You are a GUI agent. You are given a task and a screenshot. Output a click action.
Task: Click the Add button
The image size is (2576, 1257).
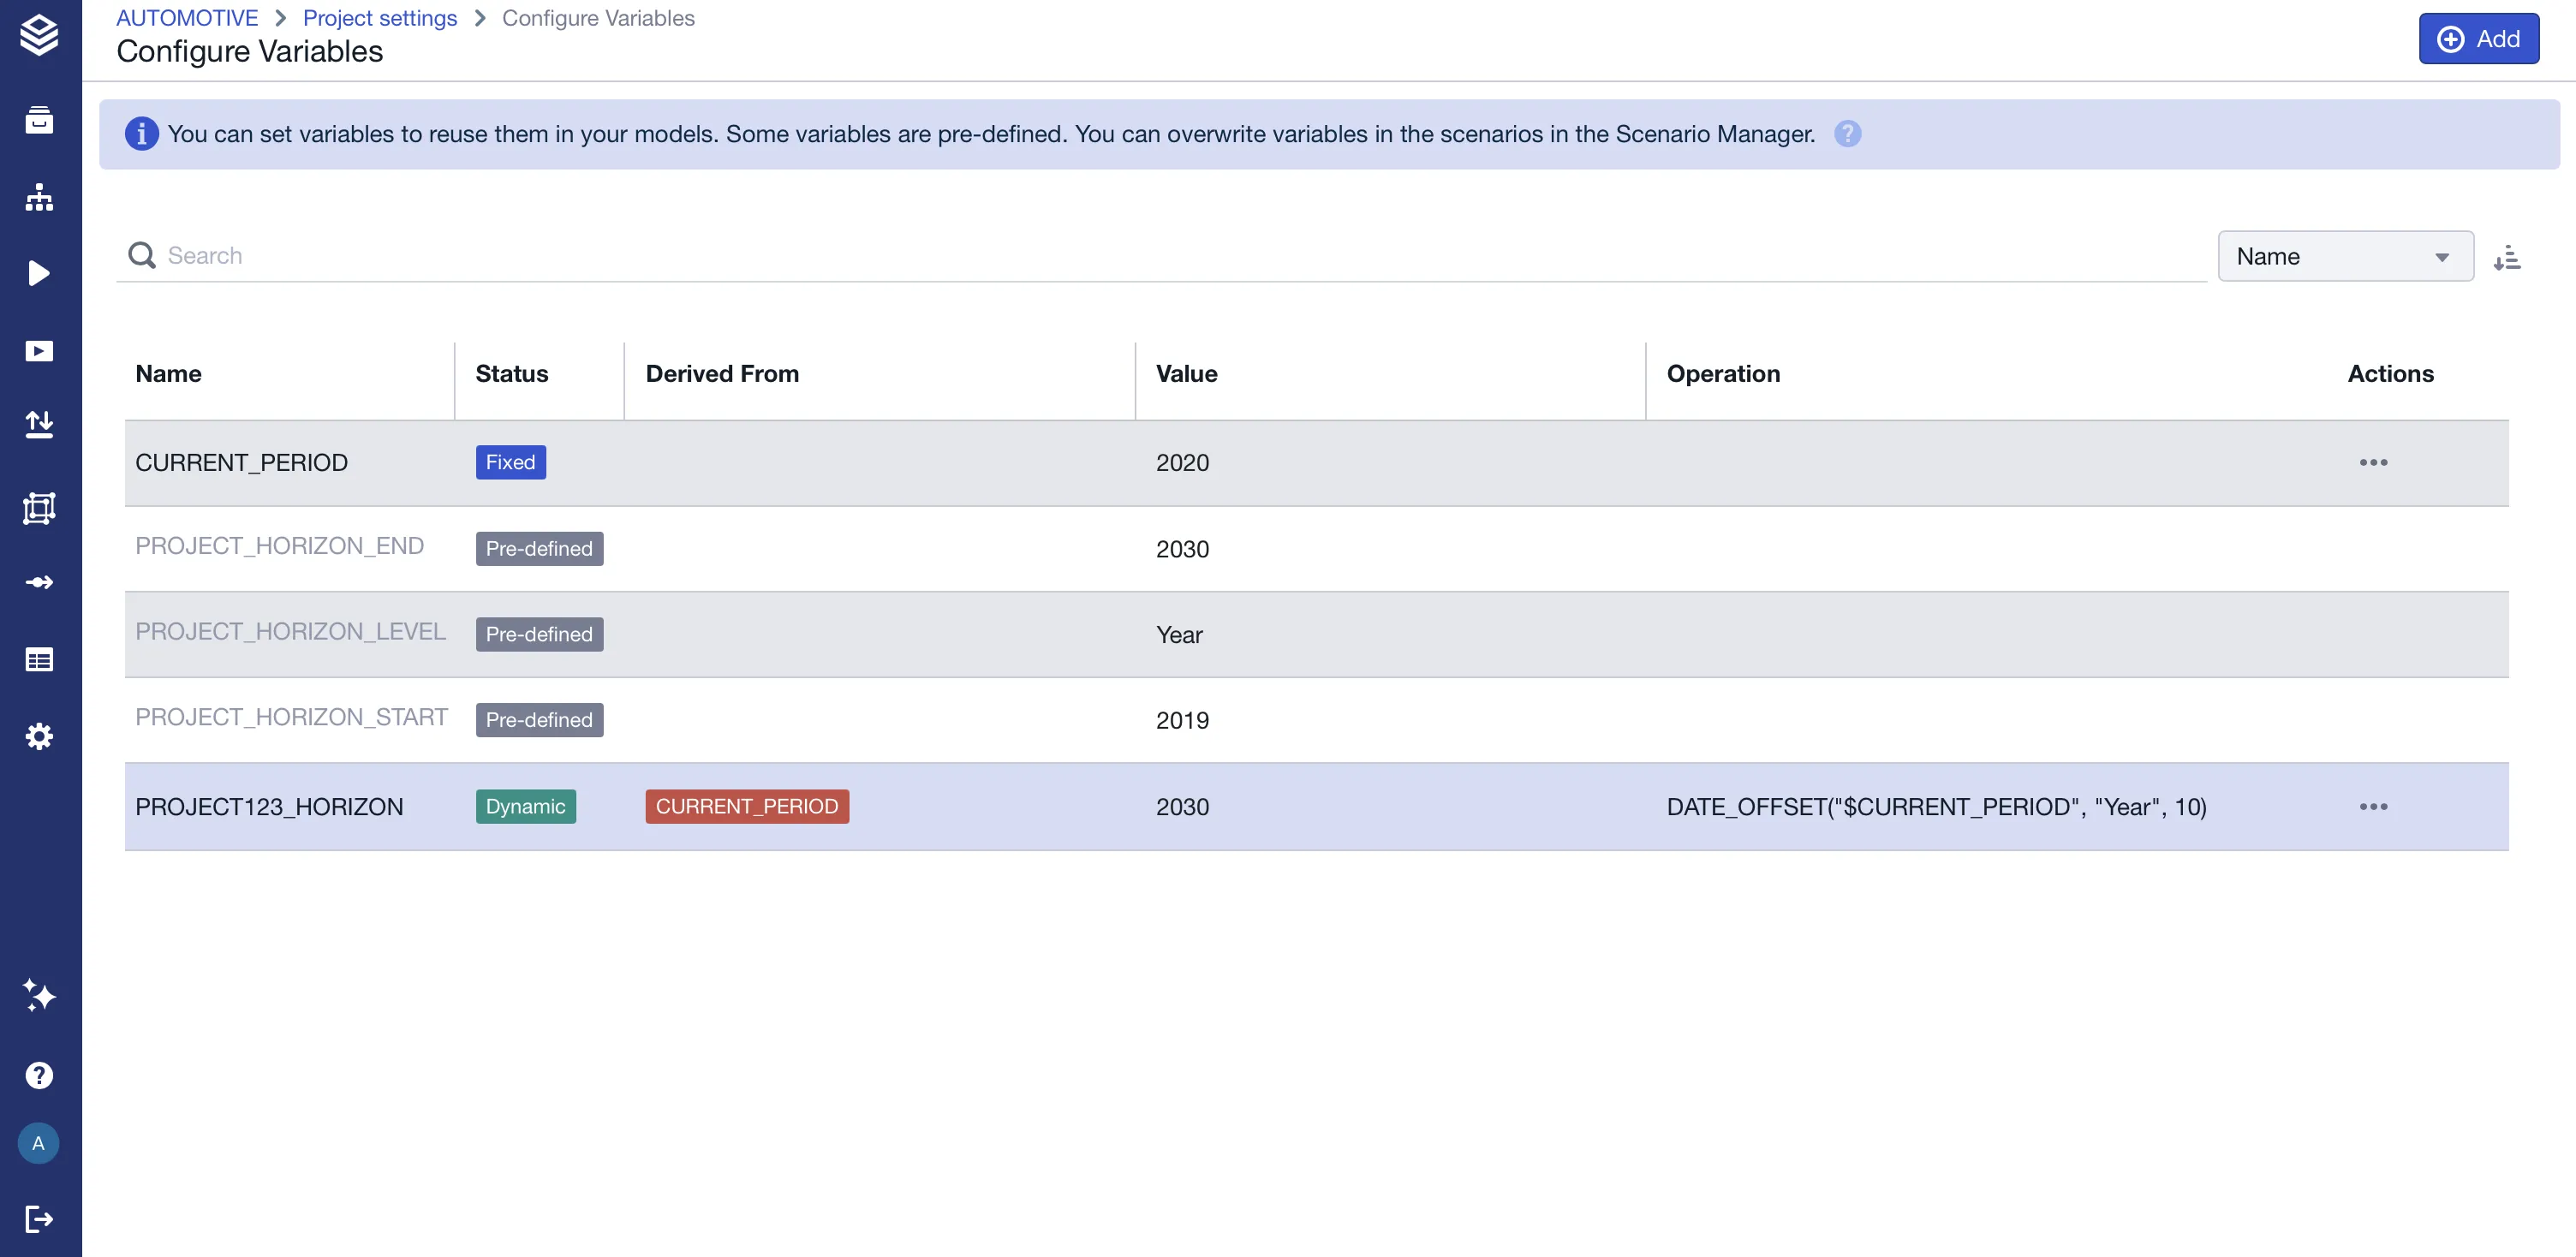pos(2478,38)
